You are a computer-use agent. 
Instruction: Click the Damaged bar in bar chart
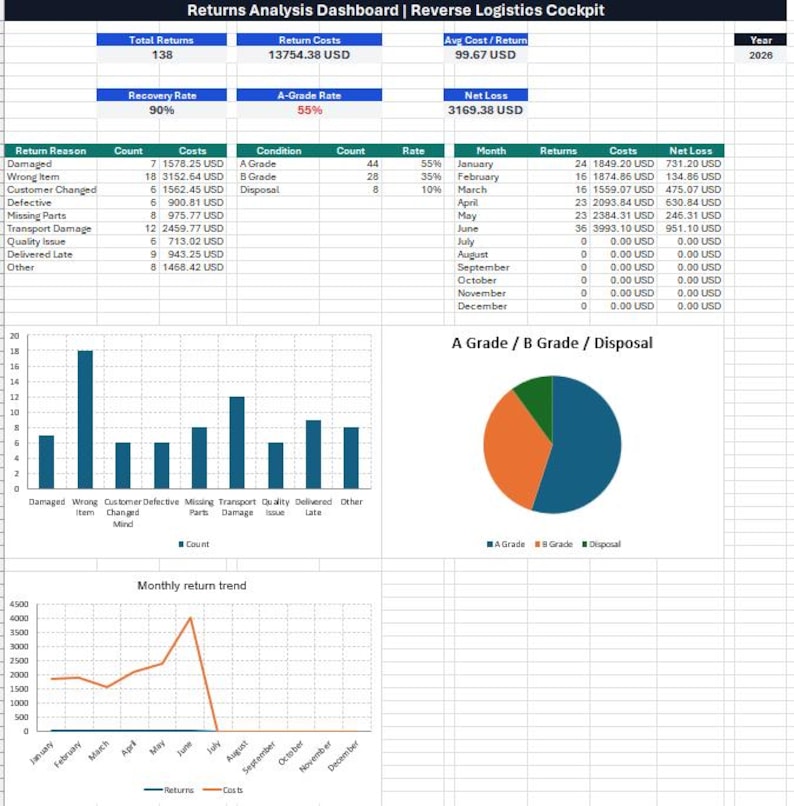(46, 462)
